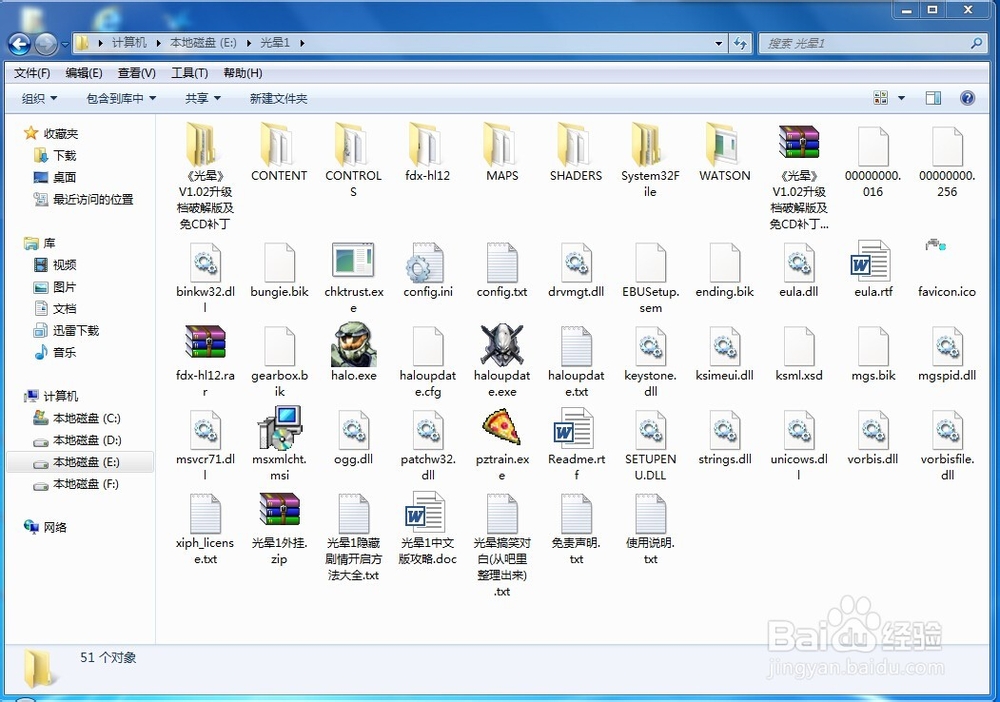Select the System32File folder
The image size is (1000, 702).
coord(649,143)
